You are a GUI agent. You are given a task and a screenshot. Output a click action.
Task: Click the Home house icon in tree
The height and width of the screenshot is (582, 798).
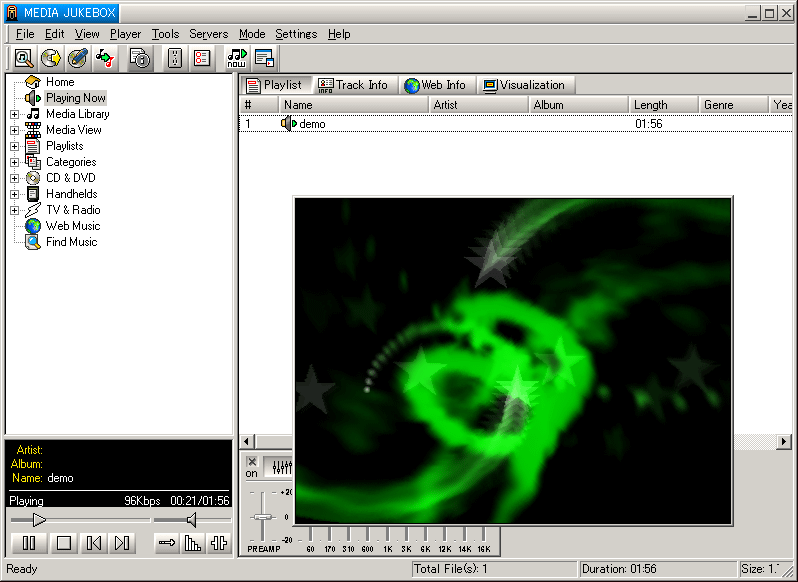33,82
